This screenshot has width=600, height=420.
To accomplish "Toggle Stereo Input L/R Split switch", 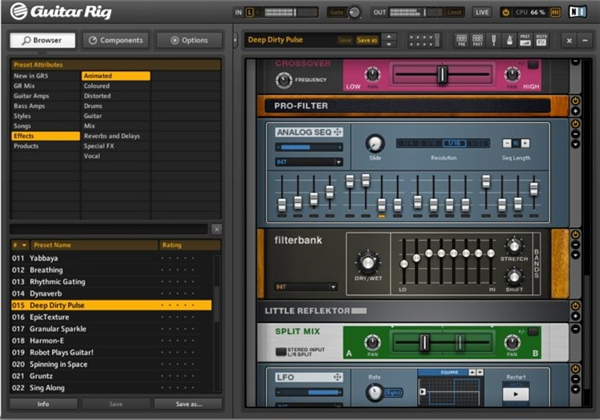I will 281,352.
